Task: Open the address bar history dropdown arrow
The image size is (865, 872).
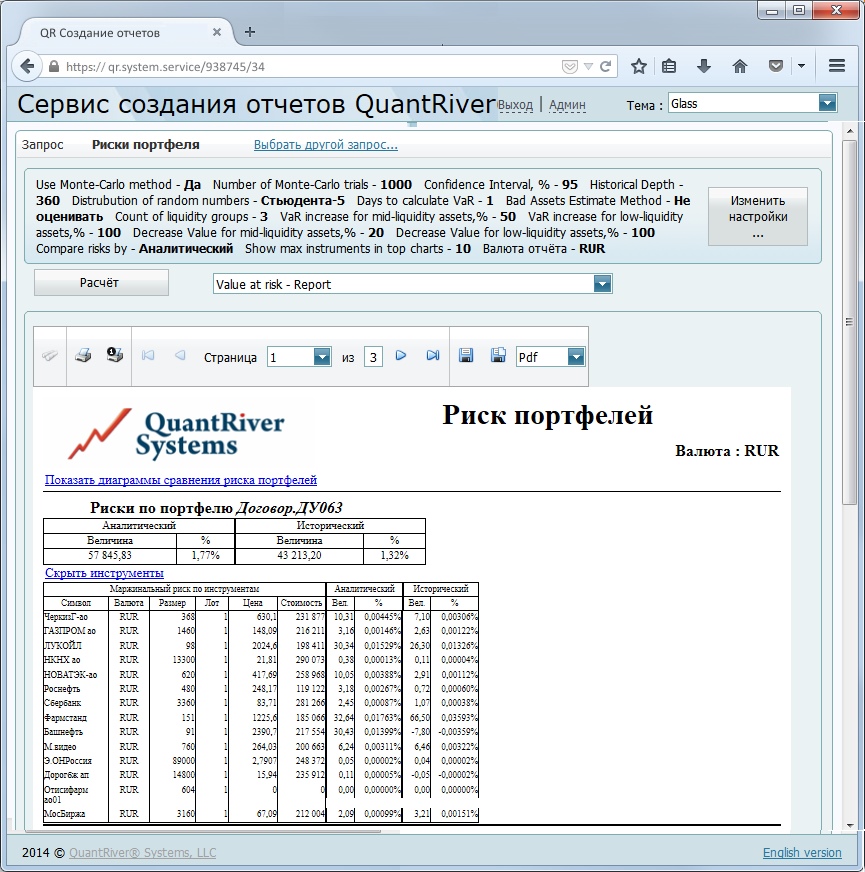Action: [589, 67]
